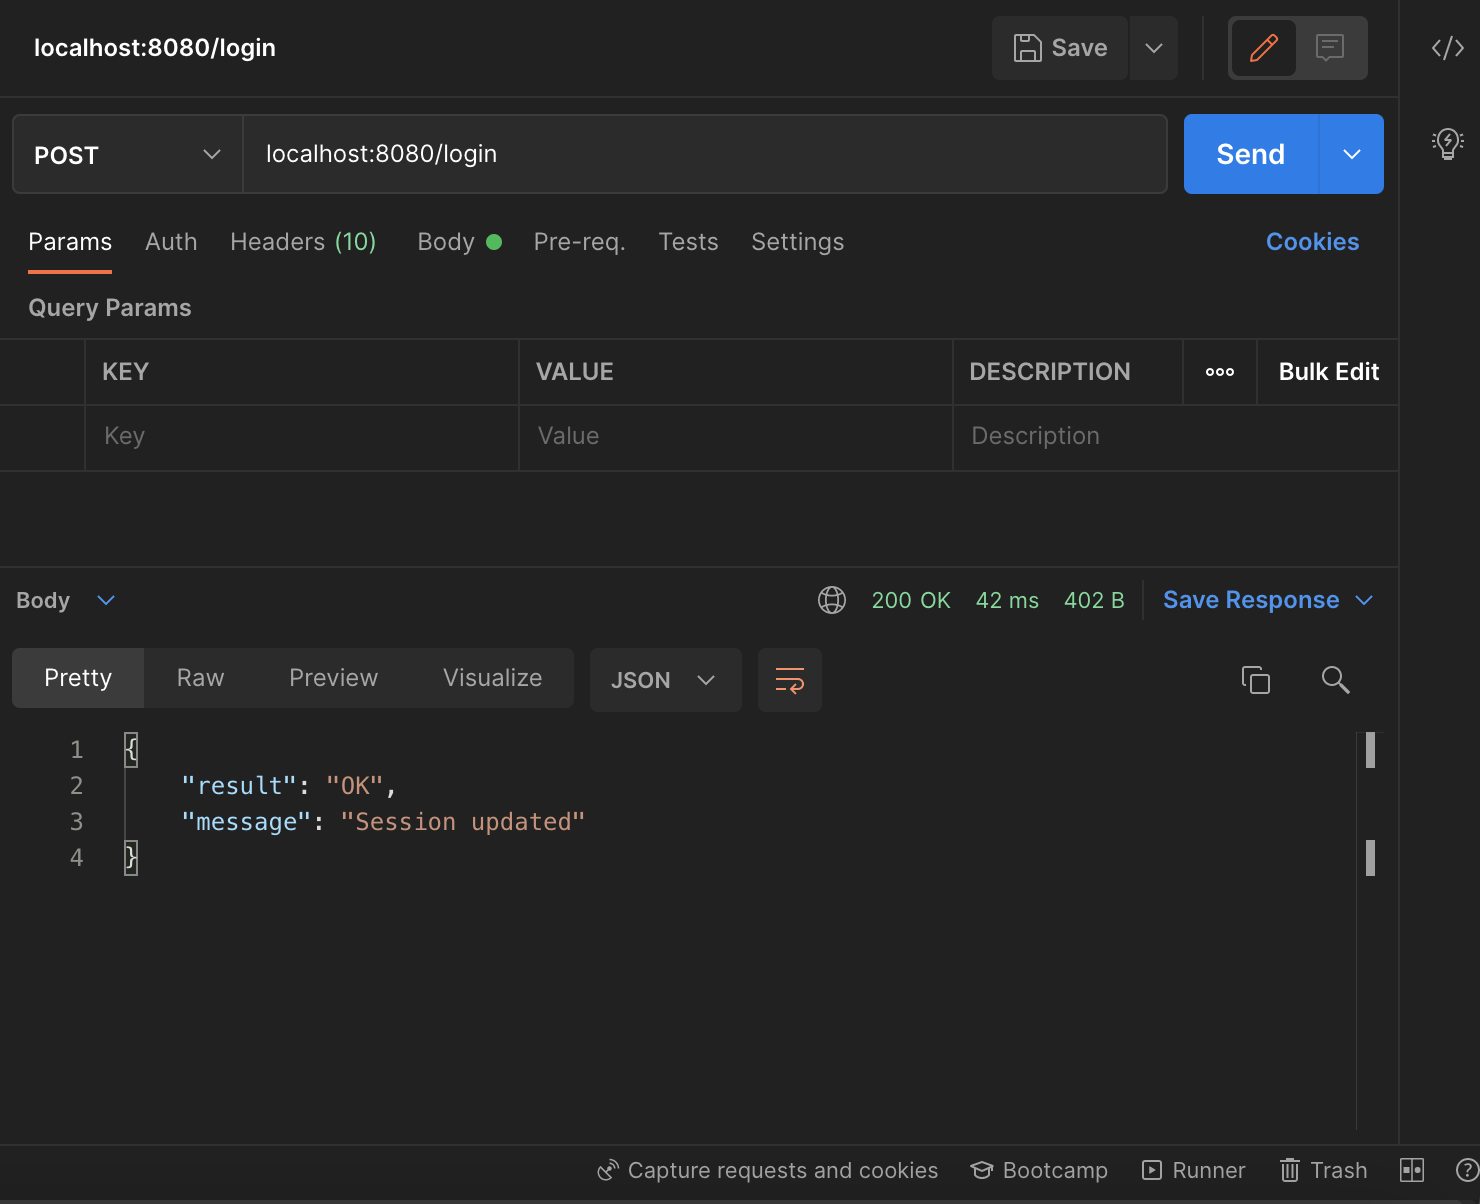Click Capture requests and cookies

[x=768, y=1170]
